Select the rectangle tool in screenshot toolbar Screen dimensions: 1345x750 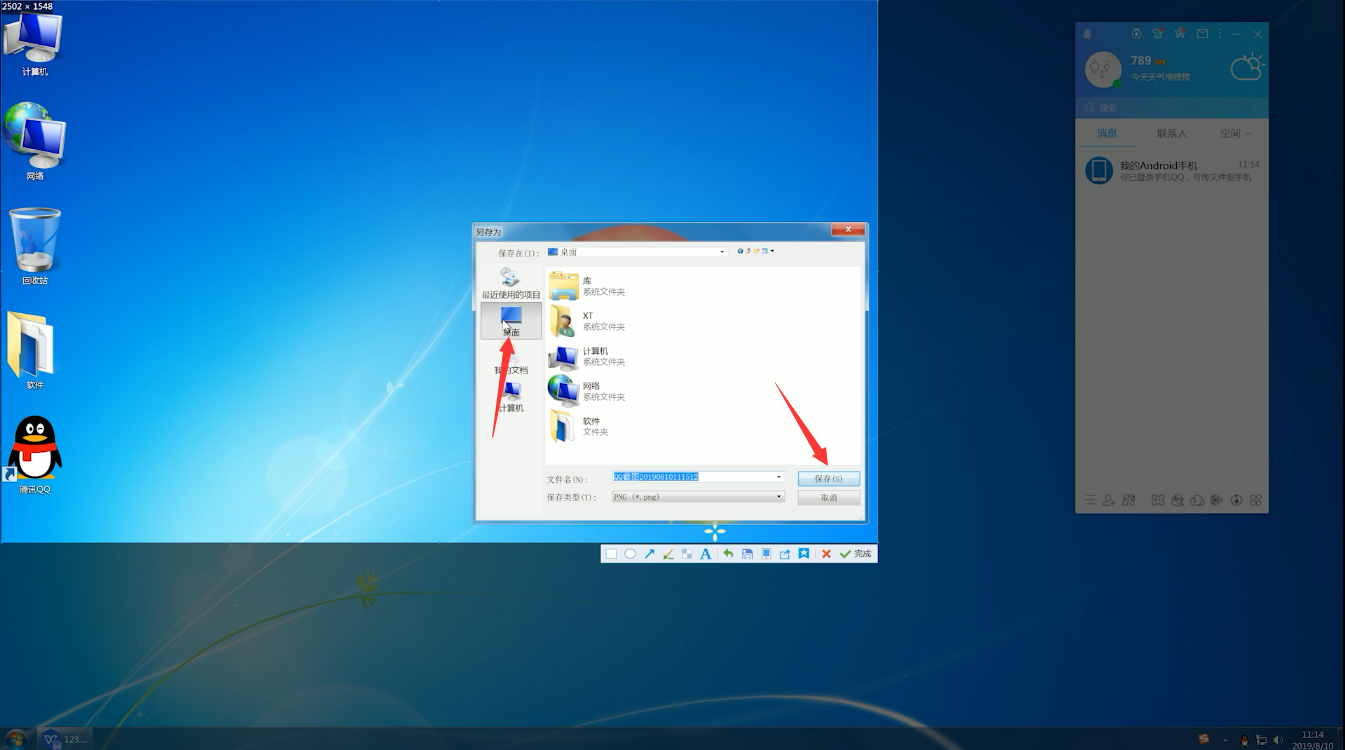[611, 554]
